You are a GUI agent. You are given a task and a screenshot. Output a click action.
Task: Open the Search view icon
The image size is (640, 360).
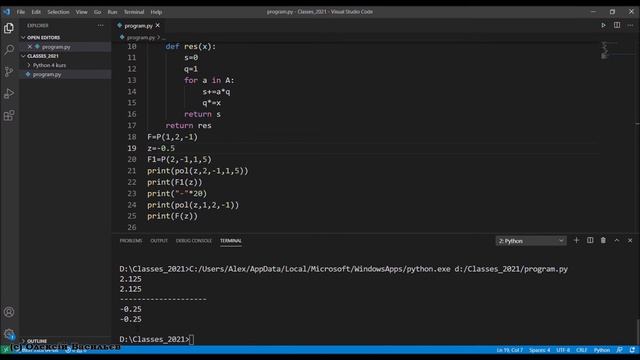(x=9, y=50)
